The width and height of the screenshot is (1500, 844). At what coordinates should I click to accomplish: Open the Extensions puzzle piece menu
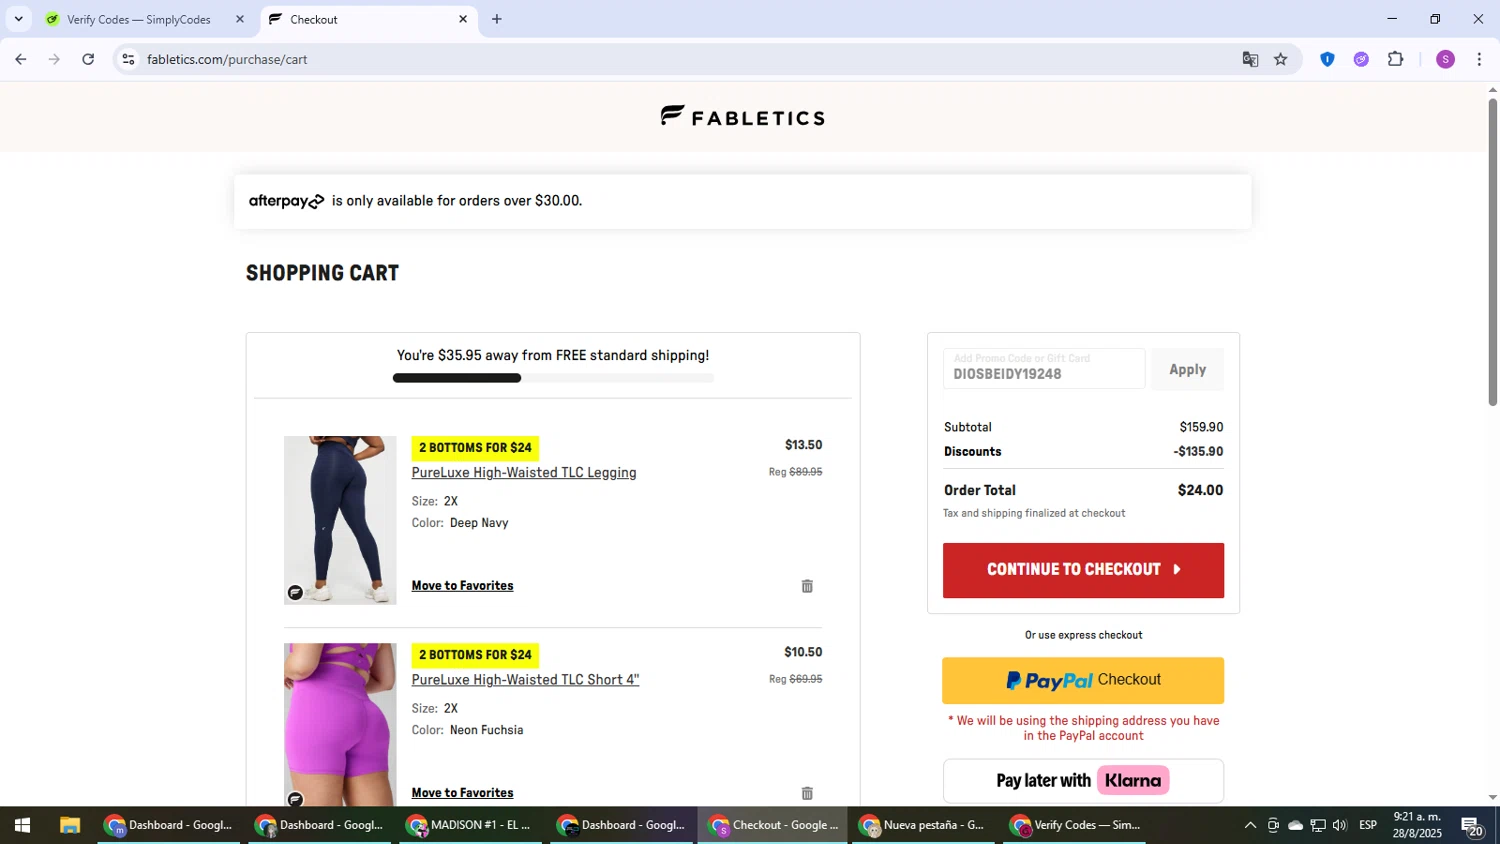coord(1396,59)
